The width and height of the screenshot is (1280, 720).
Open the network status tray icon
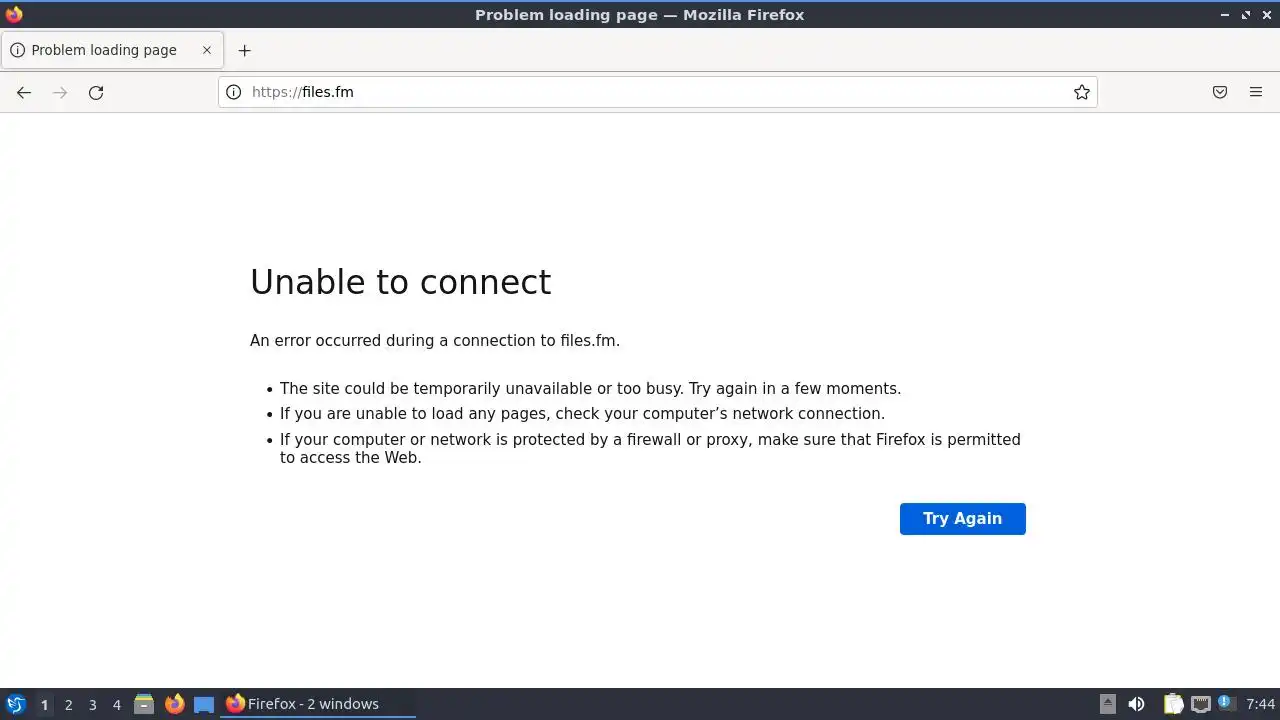[x=1200, y=704]
